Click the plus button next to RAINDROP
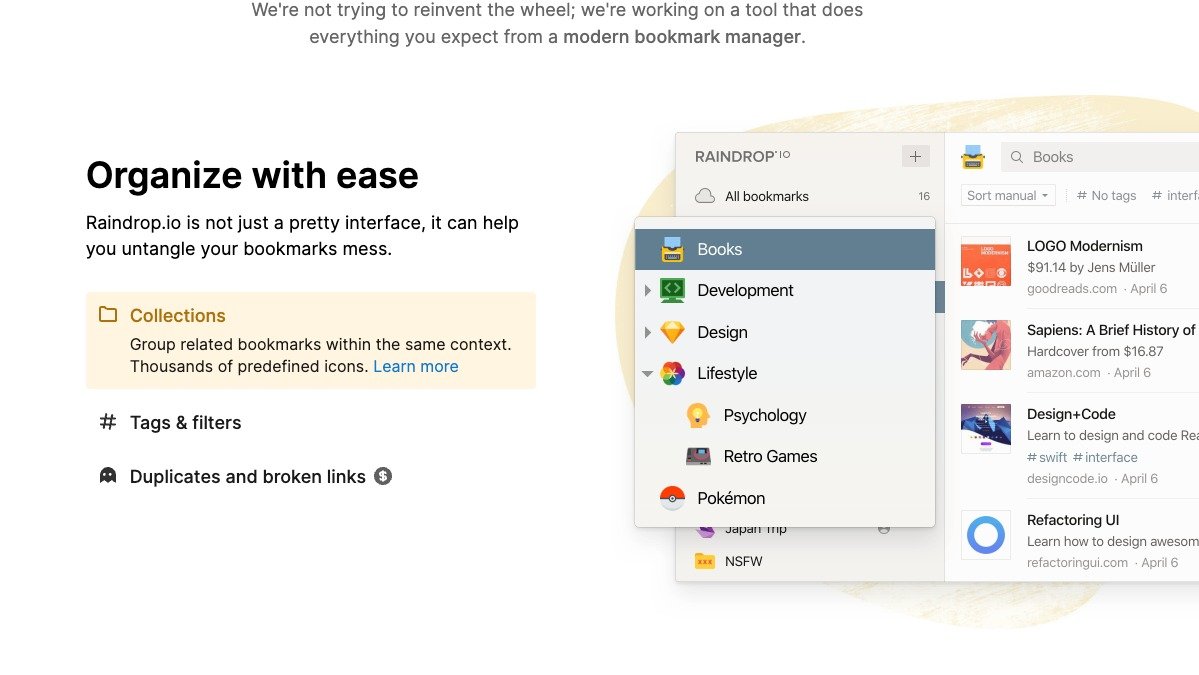The image size is (1199, 675). click(x=915, y=156)
